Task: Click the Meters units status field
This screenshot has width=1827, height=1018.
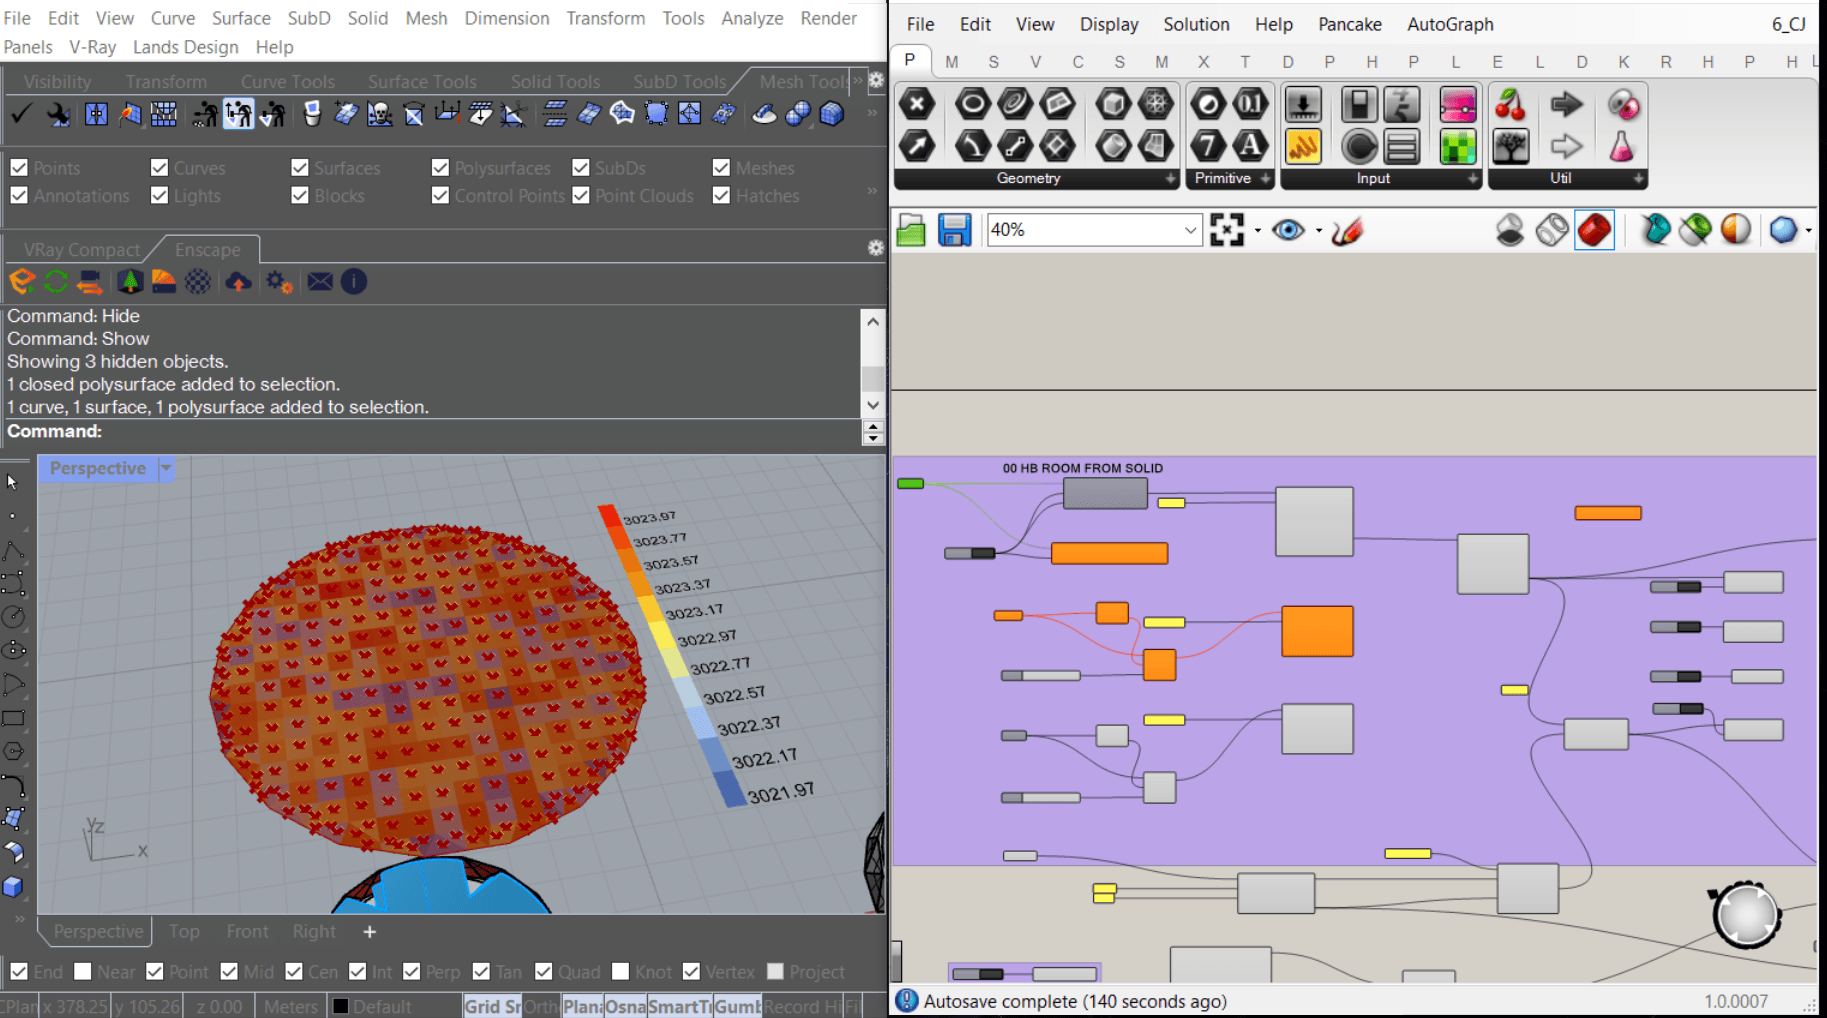Action: click(291, 1006)
